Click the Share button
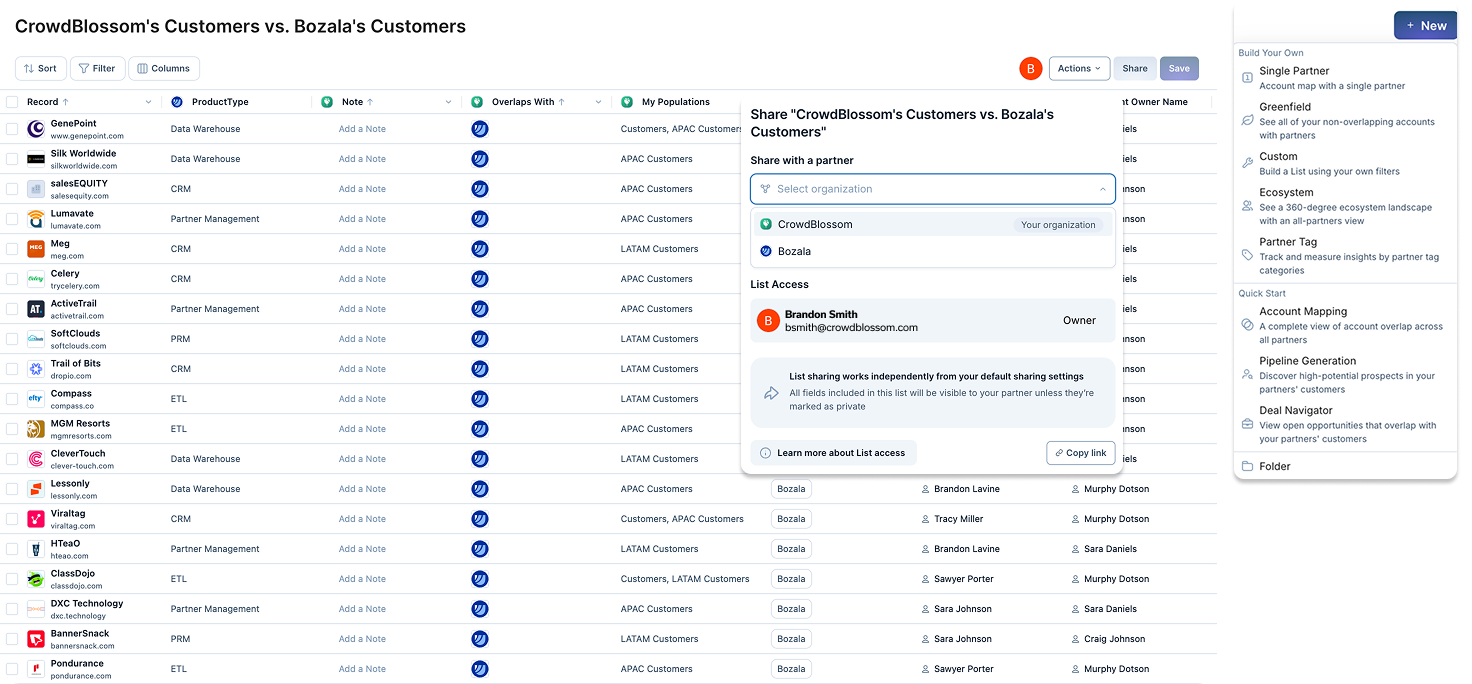 coord(1135,69)
